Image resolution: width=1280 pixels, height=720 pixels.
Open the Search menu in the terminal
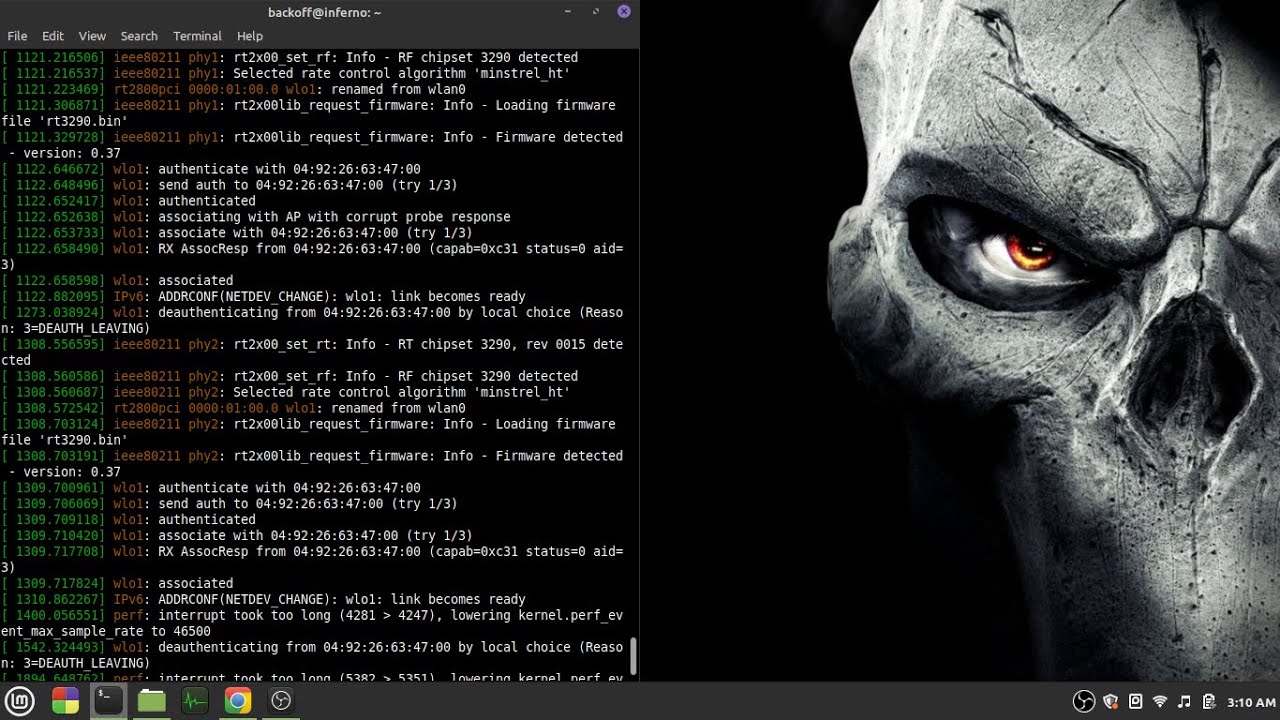click(139, 36)
